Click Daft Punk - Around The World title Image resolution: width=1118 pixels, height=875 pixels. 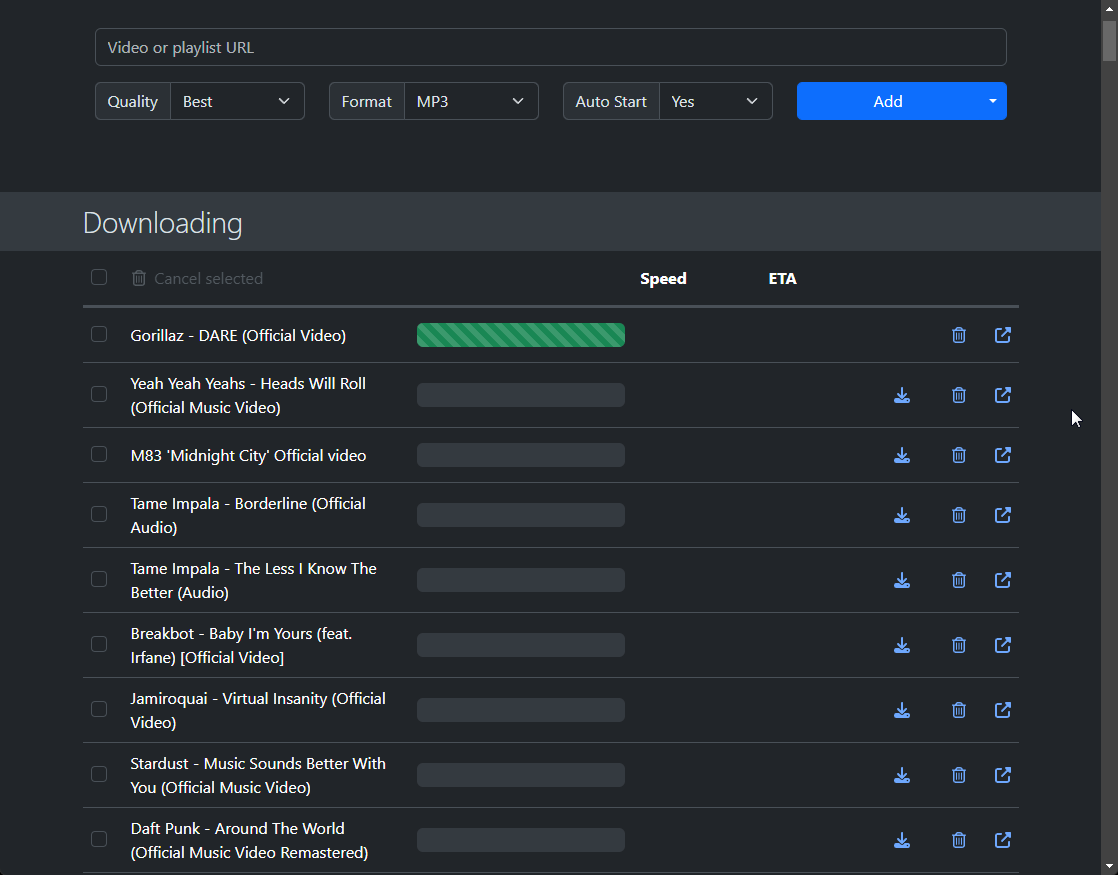click(250, 839)
